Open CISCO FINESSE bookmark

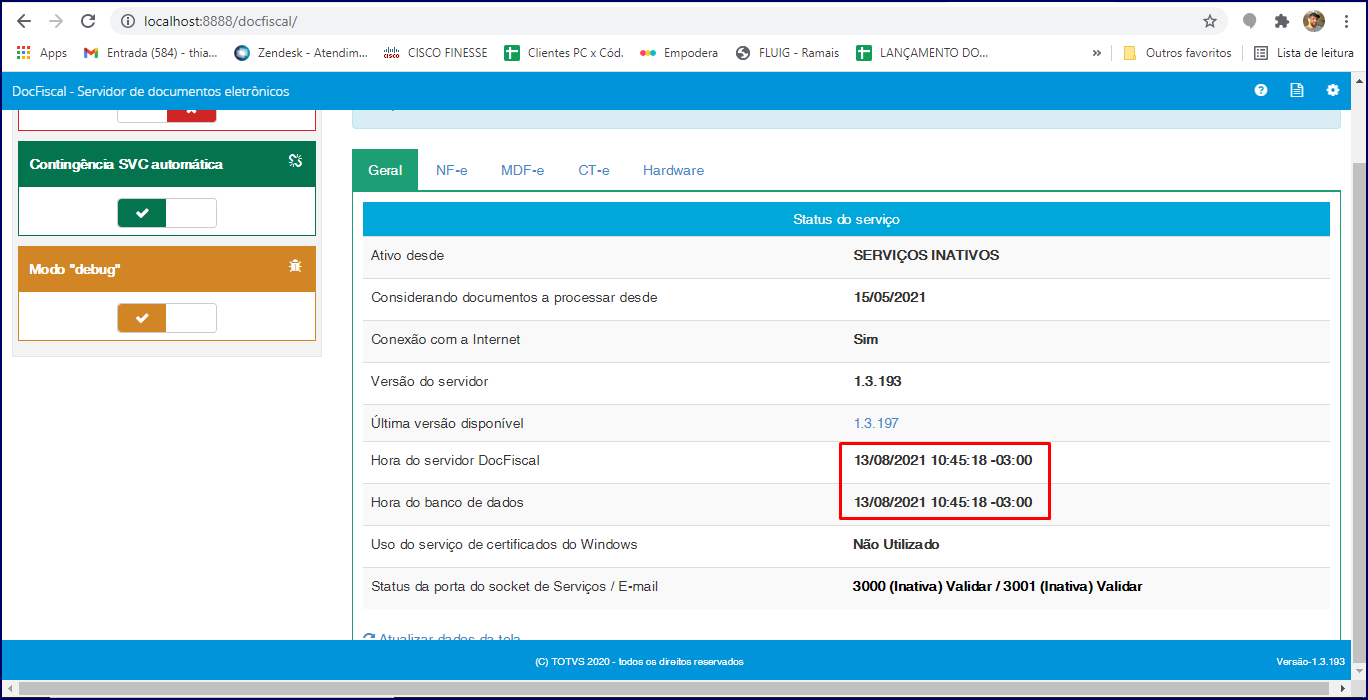[x=436, y=53]
